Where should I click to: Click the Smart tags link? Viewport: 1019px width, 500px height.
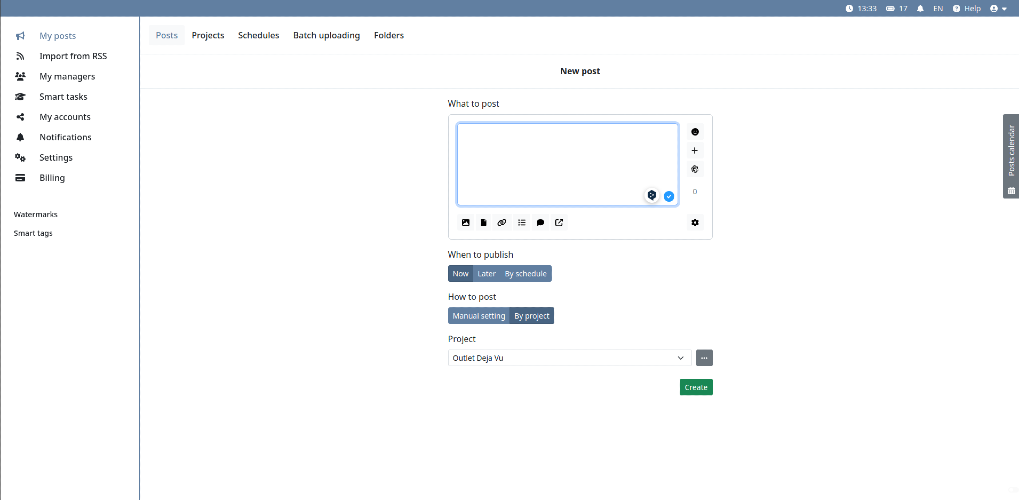coord(33,233)
